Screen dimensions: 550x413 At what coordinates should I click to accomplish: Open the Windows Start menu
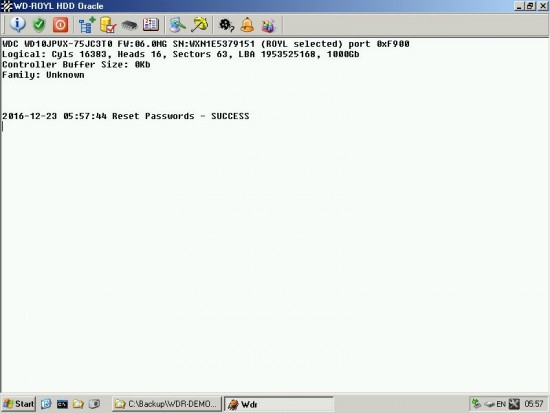19,404
